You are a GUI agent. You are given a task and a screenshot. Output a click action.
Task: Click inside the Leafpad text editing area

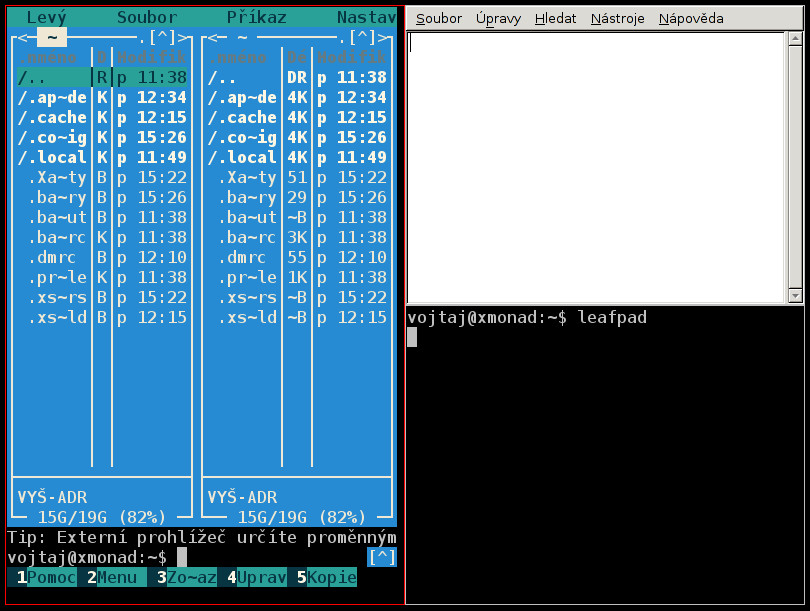(x=596, y=167)
